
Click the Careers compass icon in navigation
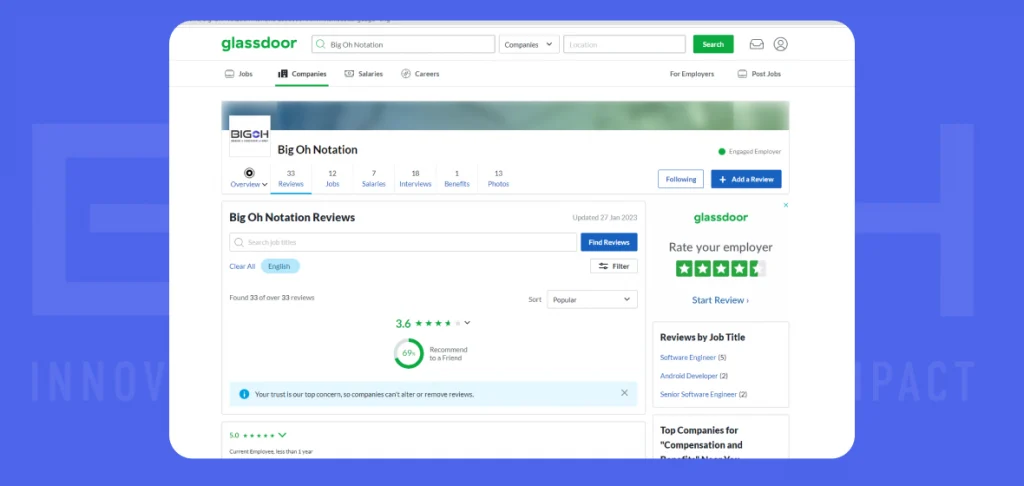(x=406, y=74)
